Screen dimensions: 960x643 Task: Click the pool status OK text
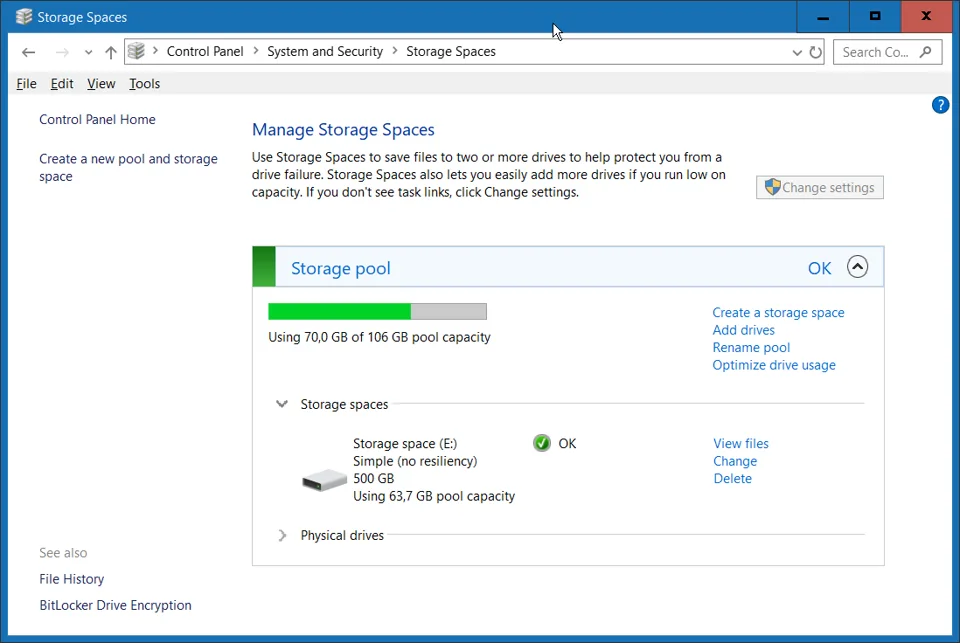click(x=819, y=268)
